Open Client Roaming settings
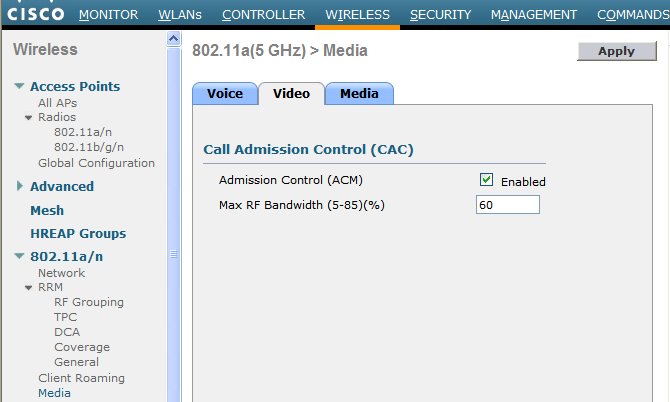The width and height of the screenshot is (670, 402). (81, 378)
